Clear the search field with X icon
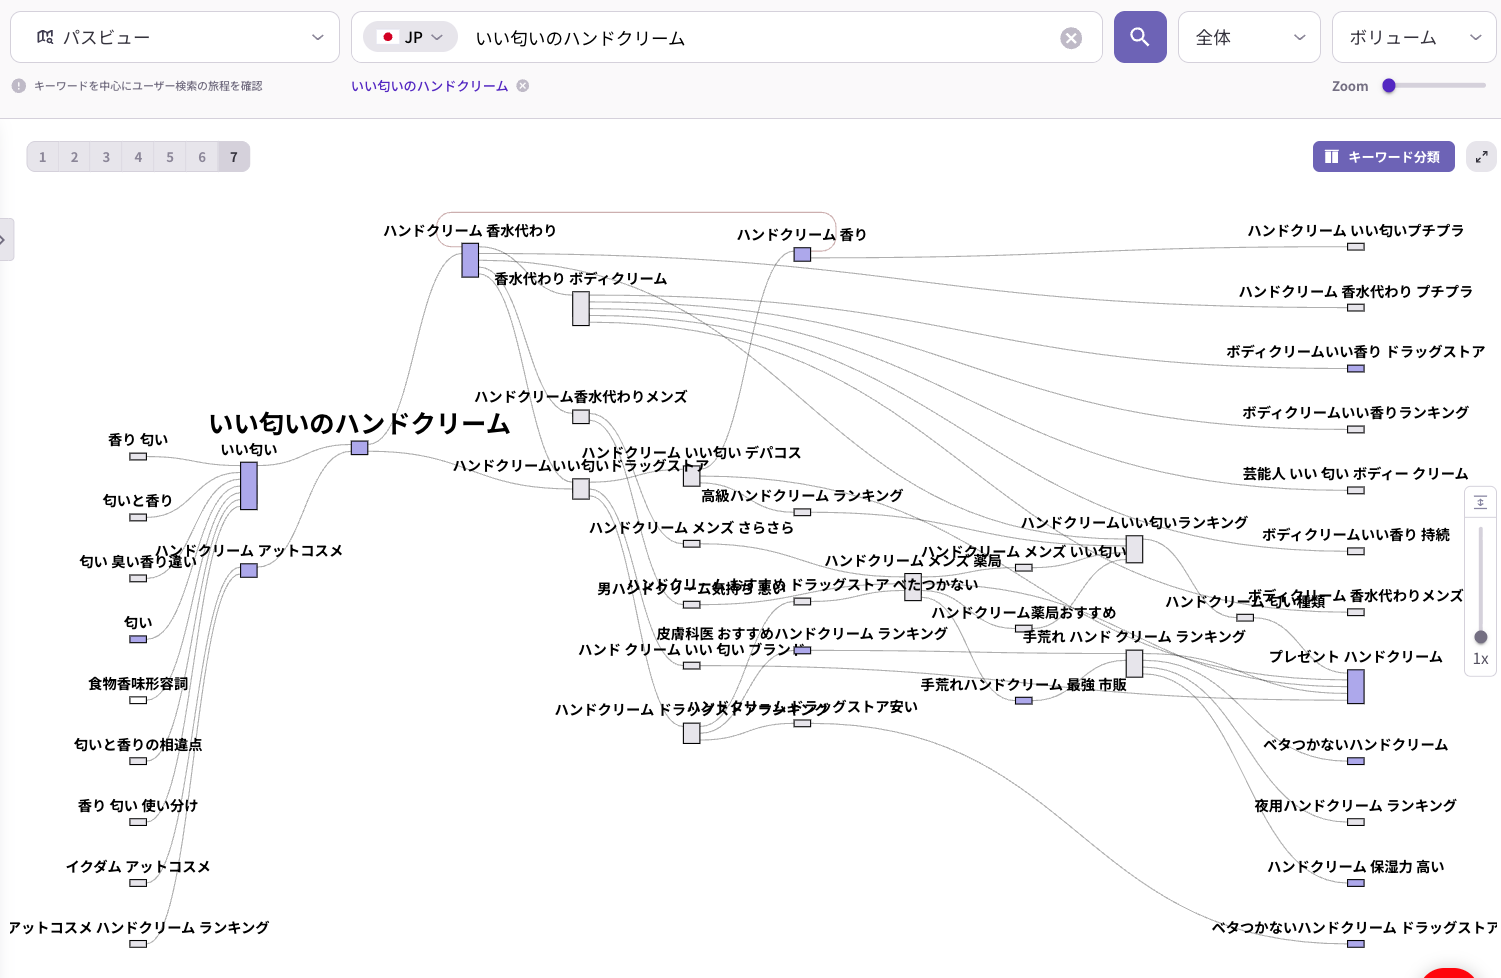Image resolution: width=1501 pixels, height=978 pixels. tap(1070, 38)
